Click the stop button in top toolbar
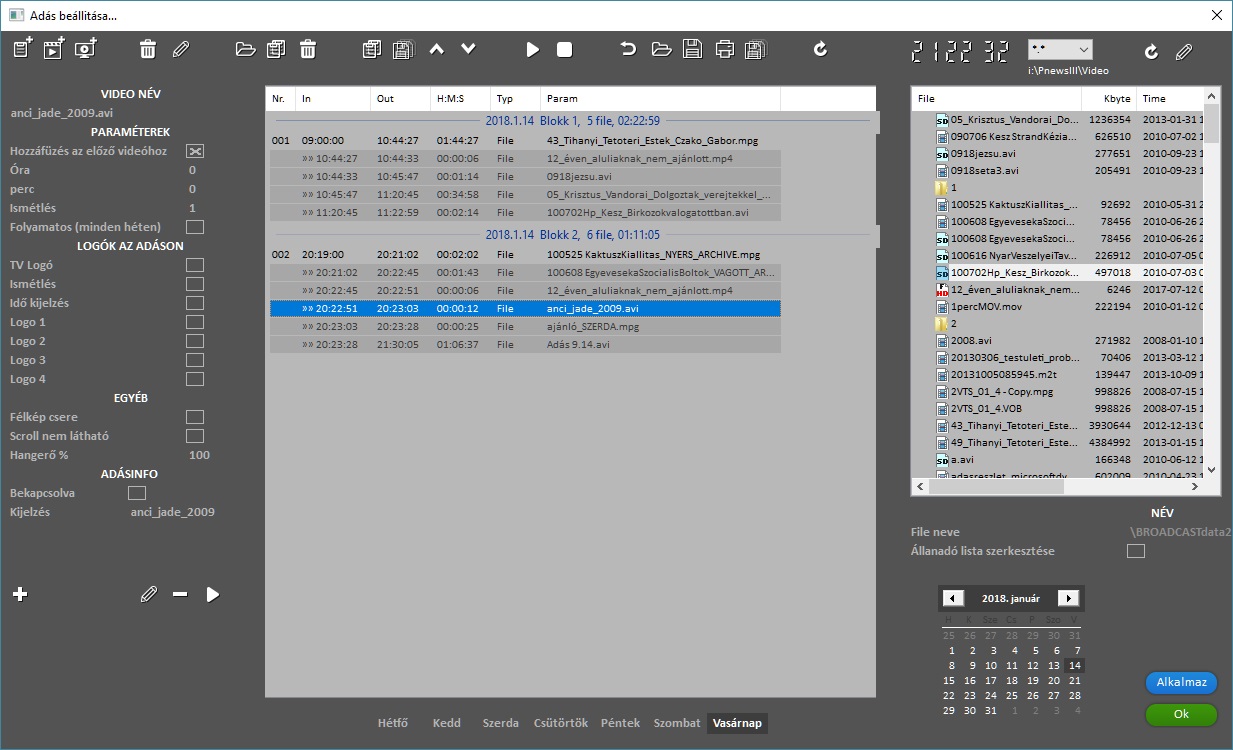The width and height of the screenshot is (1233, 750). (x=564, y=49)
